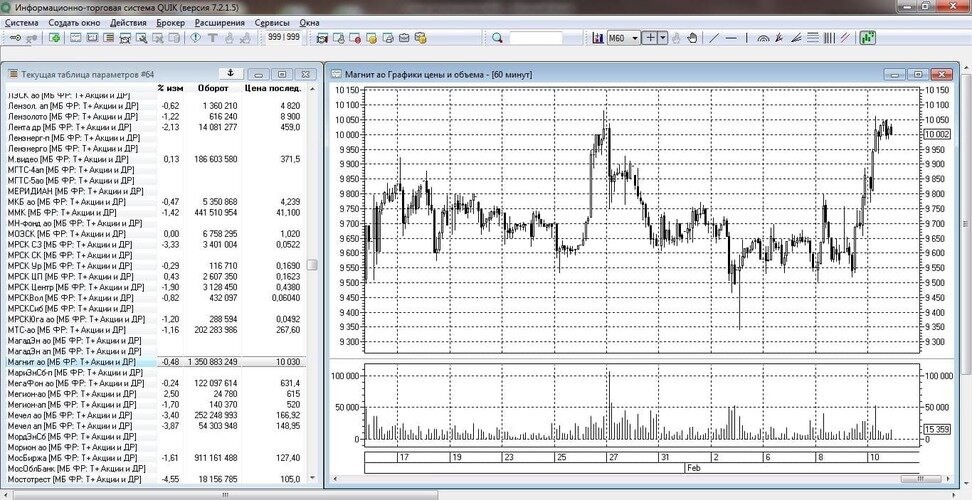The width and height of the screenshot is (972, 500).
Task: Click the window with red dot icon
Action: click(355, 38)
